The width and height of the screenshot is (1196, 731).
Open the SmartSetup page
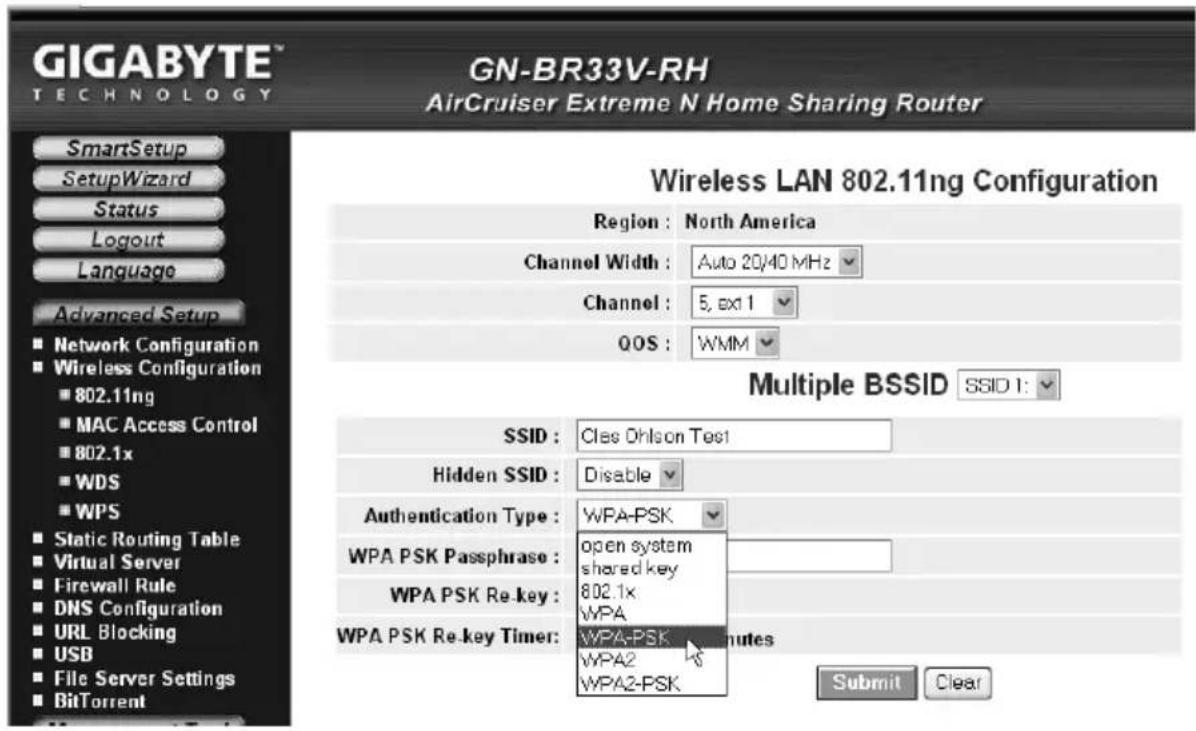(128, 148)
